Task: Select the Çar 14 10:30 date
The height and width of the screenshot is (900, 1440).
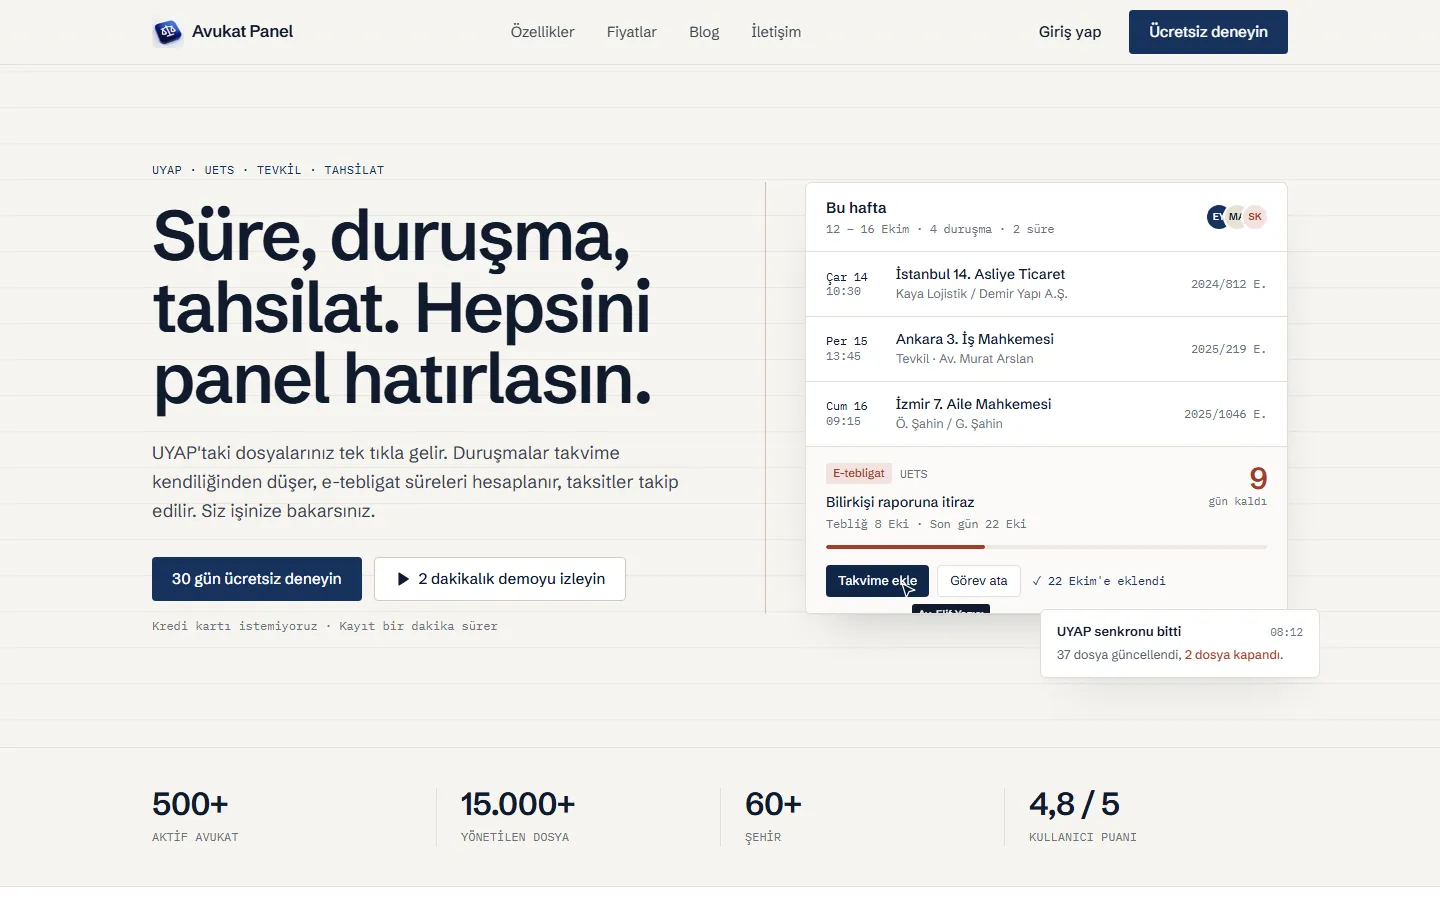Action: tap(847, 284)
